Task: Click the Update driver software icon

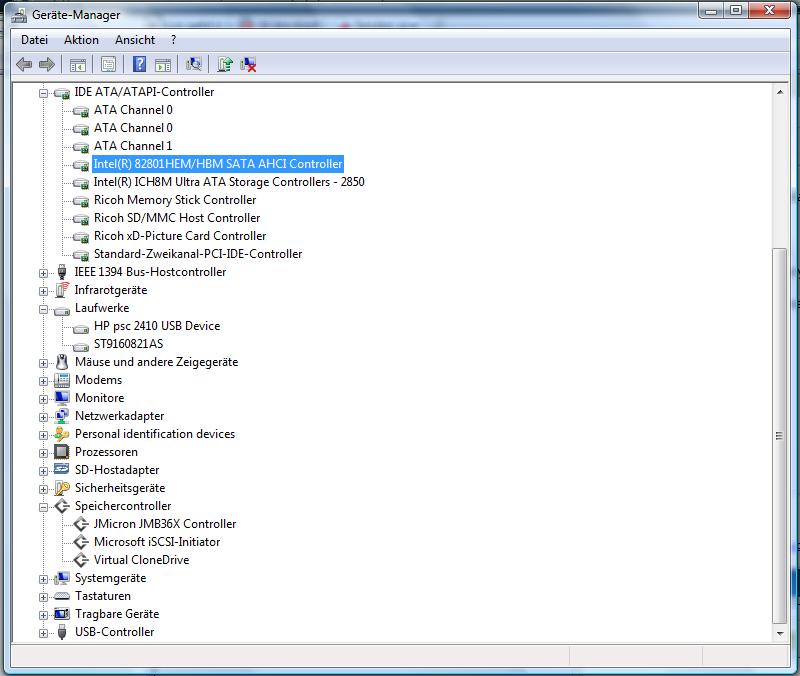Action: click(x=224, y=64)
